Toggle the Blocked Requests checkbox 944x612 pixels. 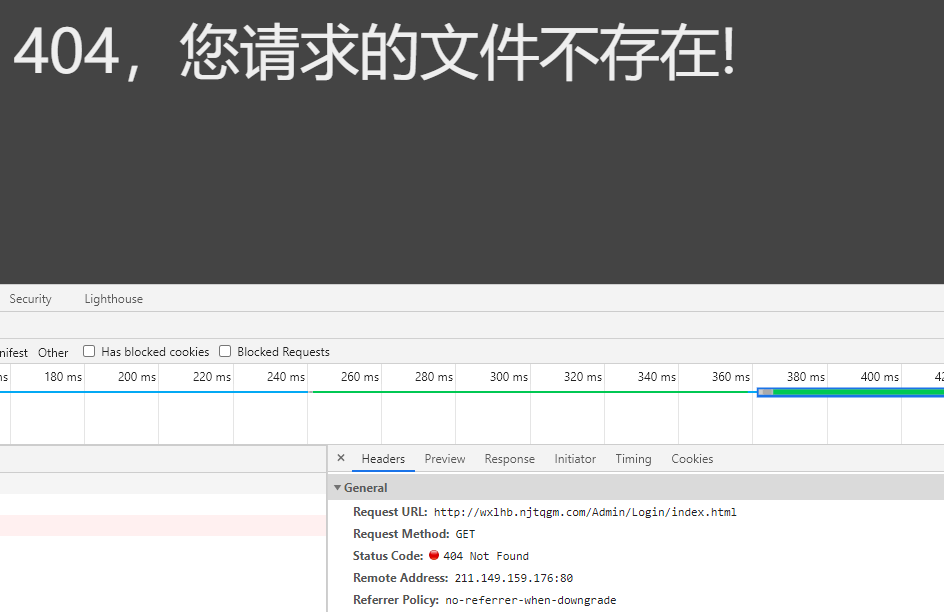tap(225, 351)
